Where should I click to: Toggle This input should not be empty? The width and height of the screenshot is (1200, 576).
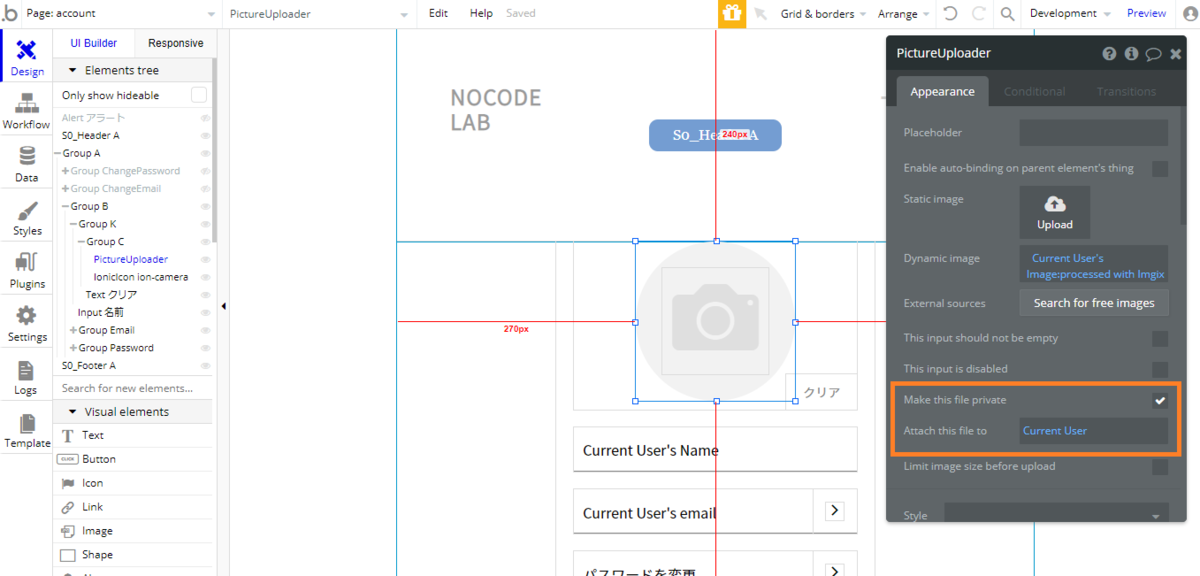[x=1160, y=338]
